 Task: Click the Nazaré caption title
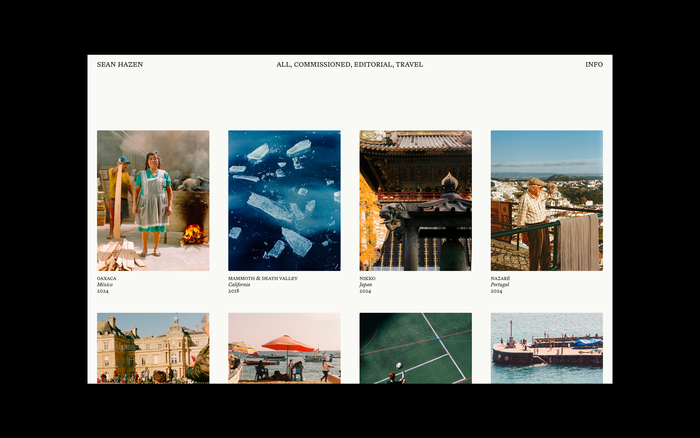tap(500, 278)
